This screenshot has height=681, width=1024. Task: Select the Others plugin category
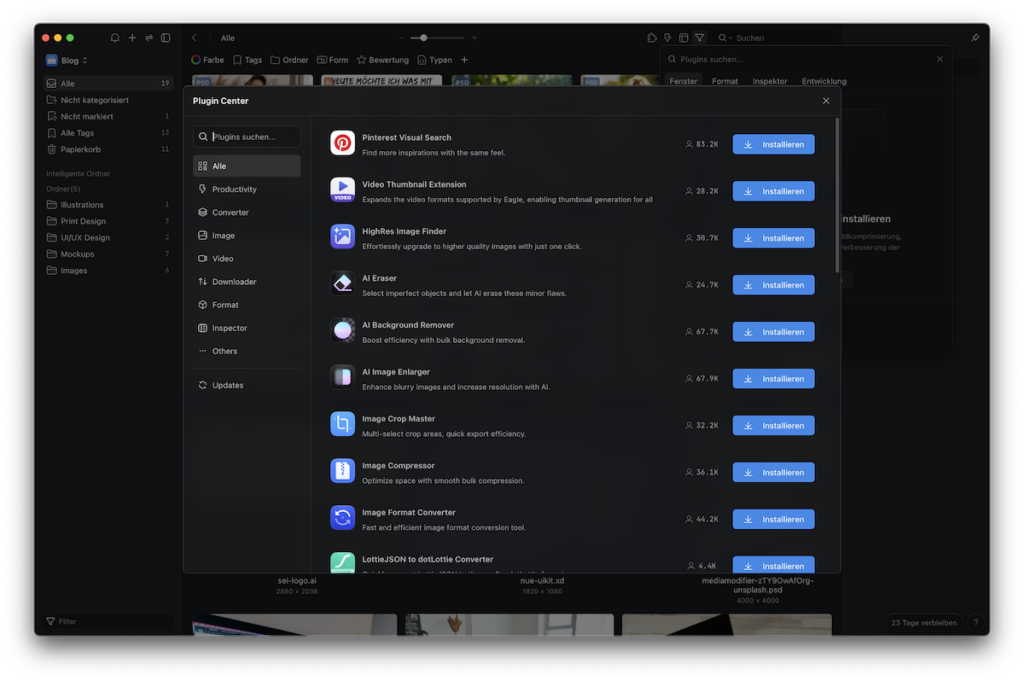247,351
